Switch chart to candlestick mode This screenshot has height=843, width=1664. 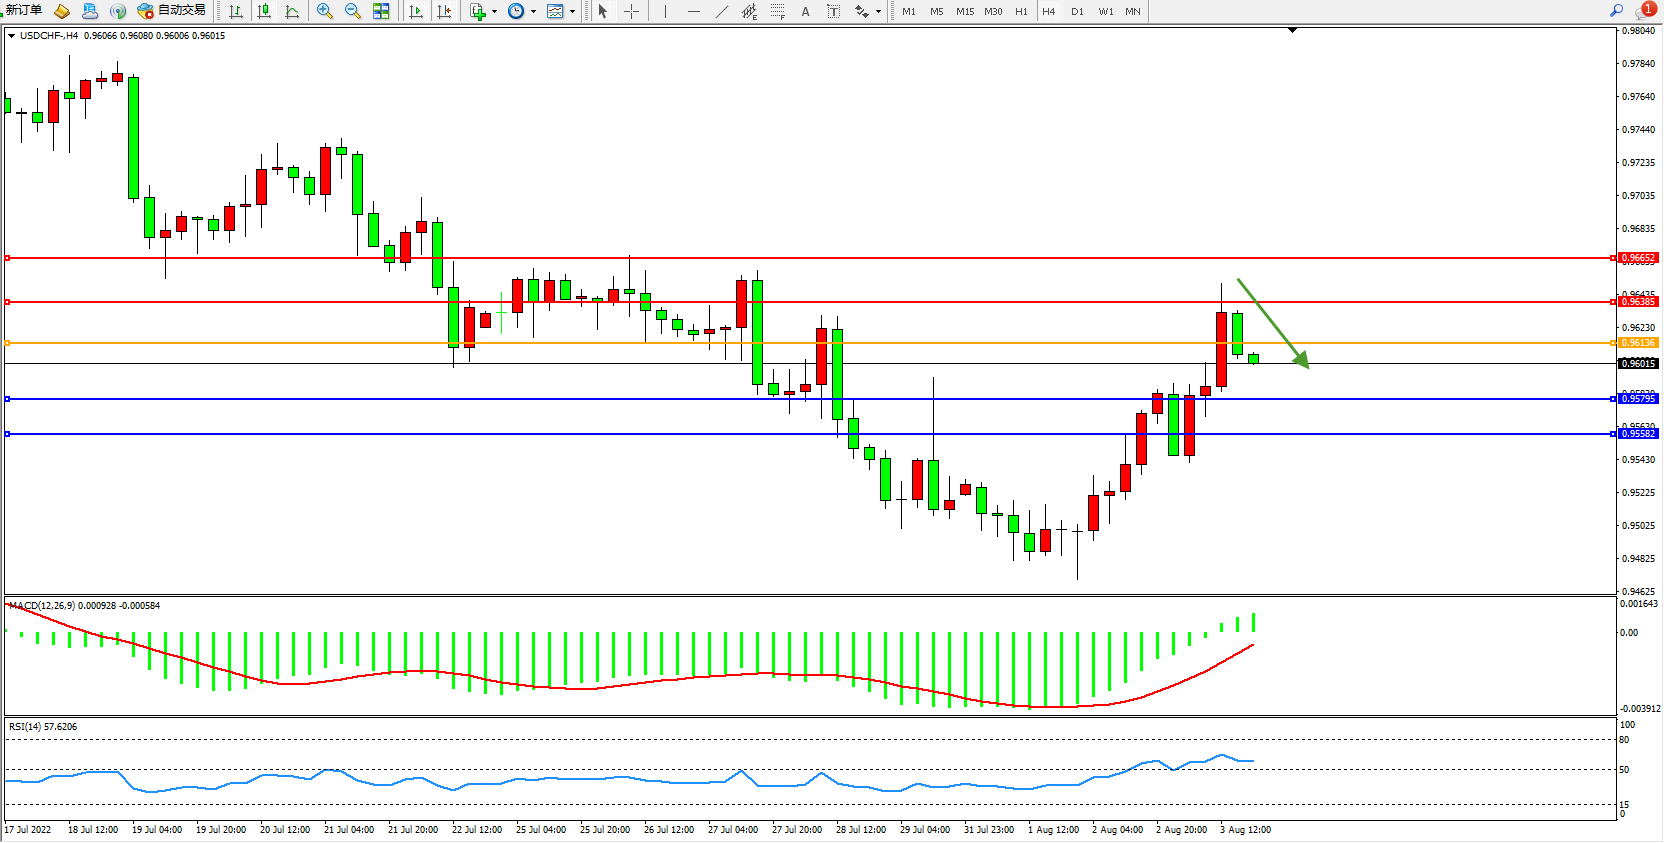[264, 11]
